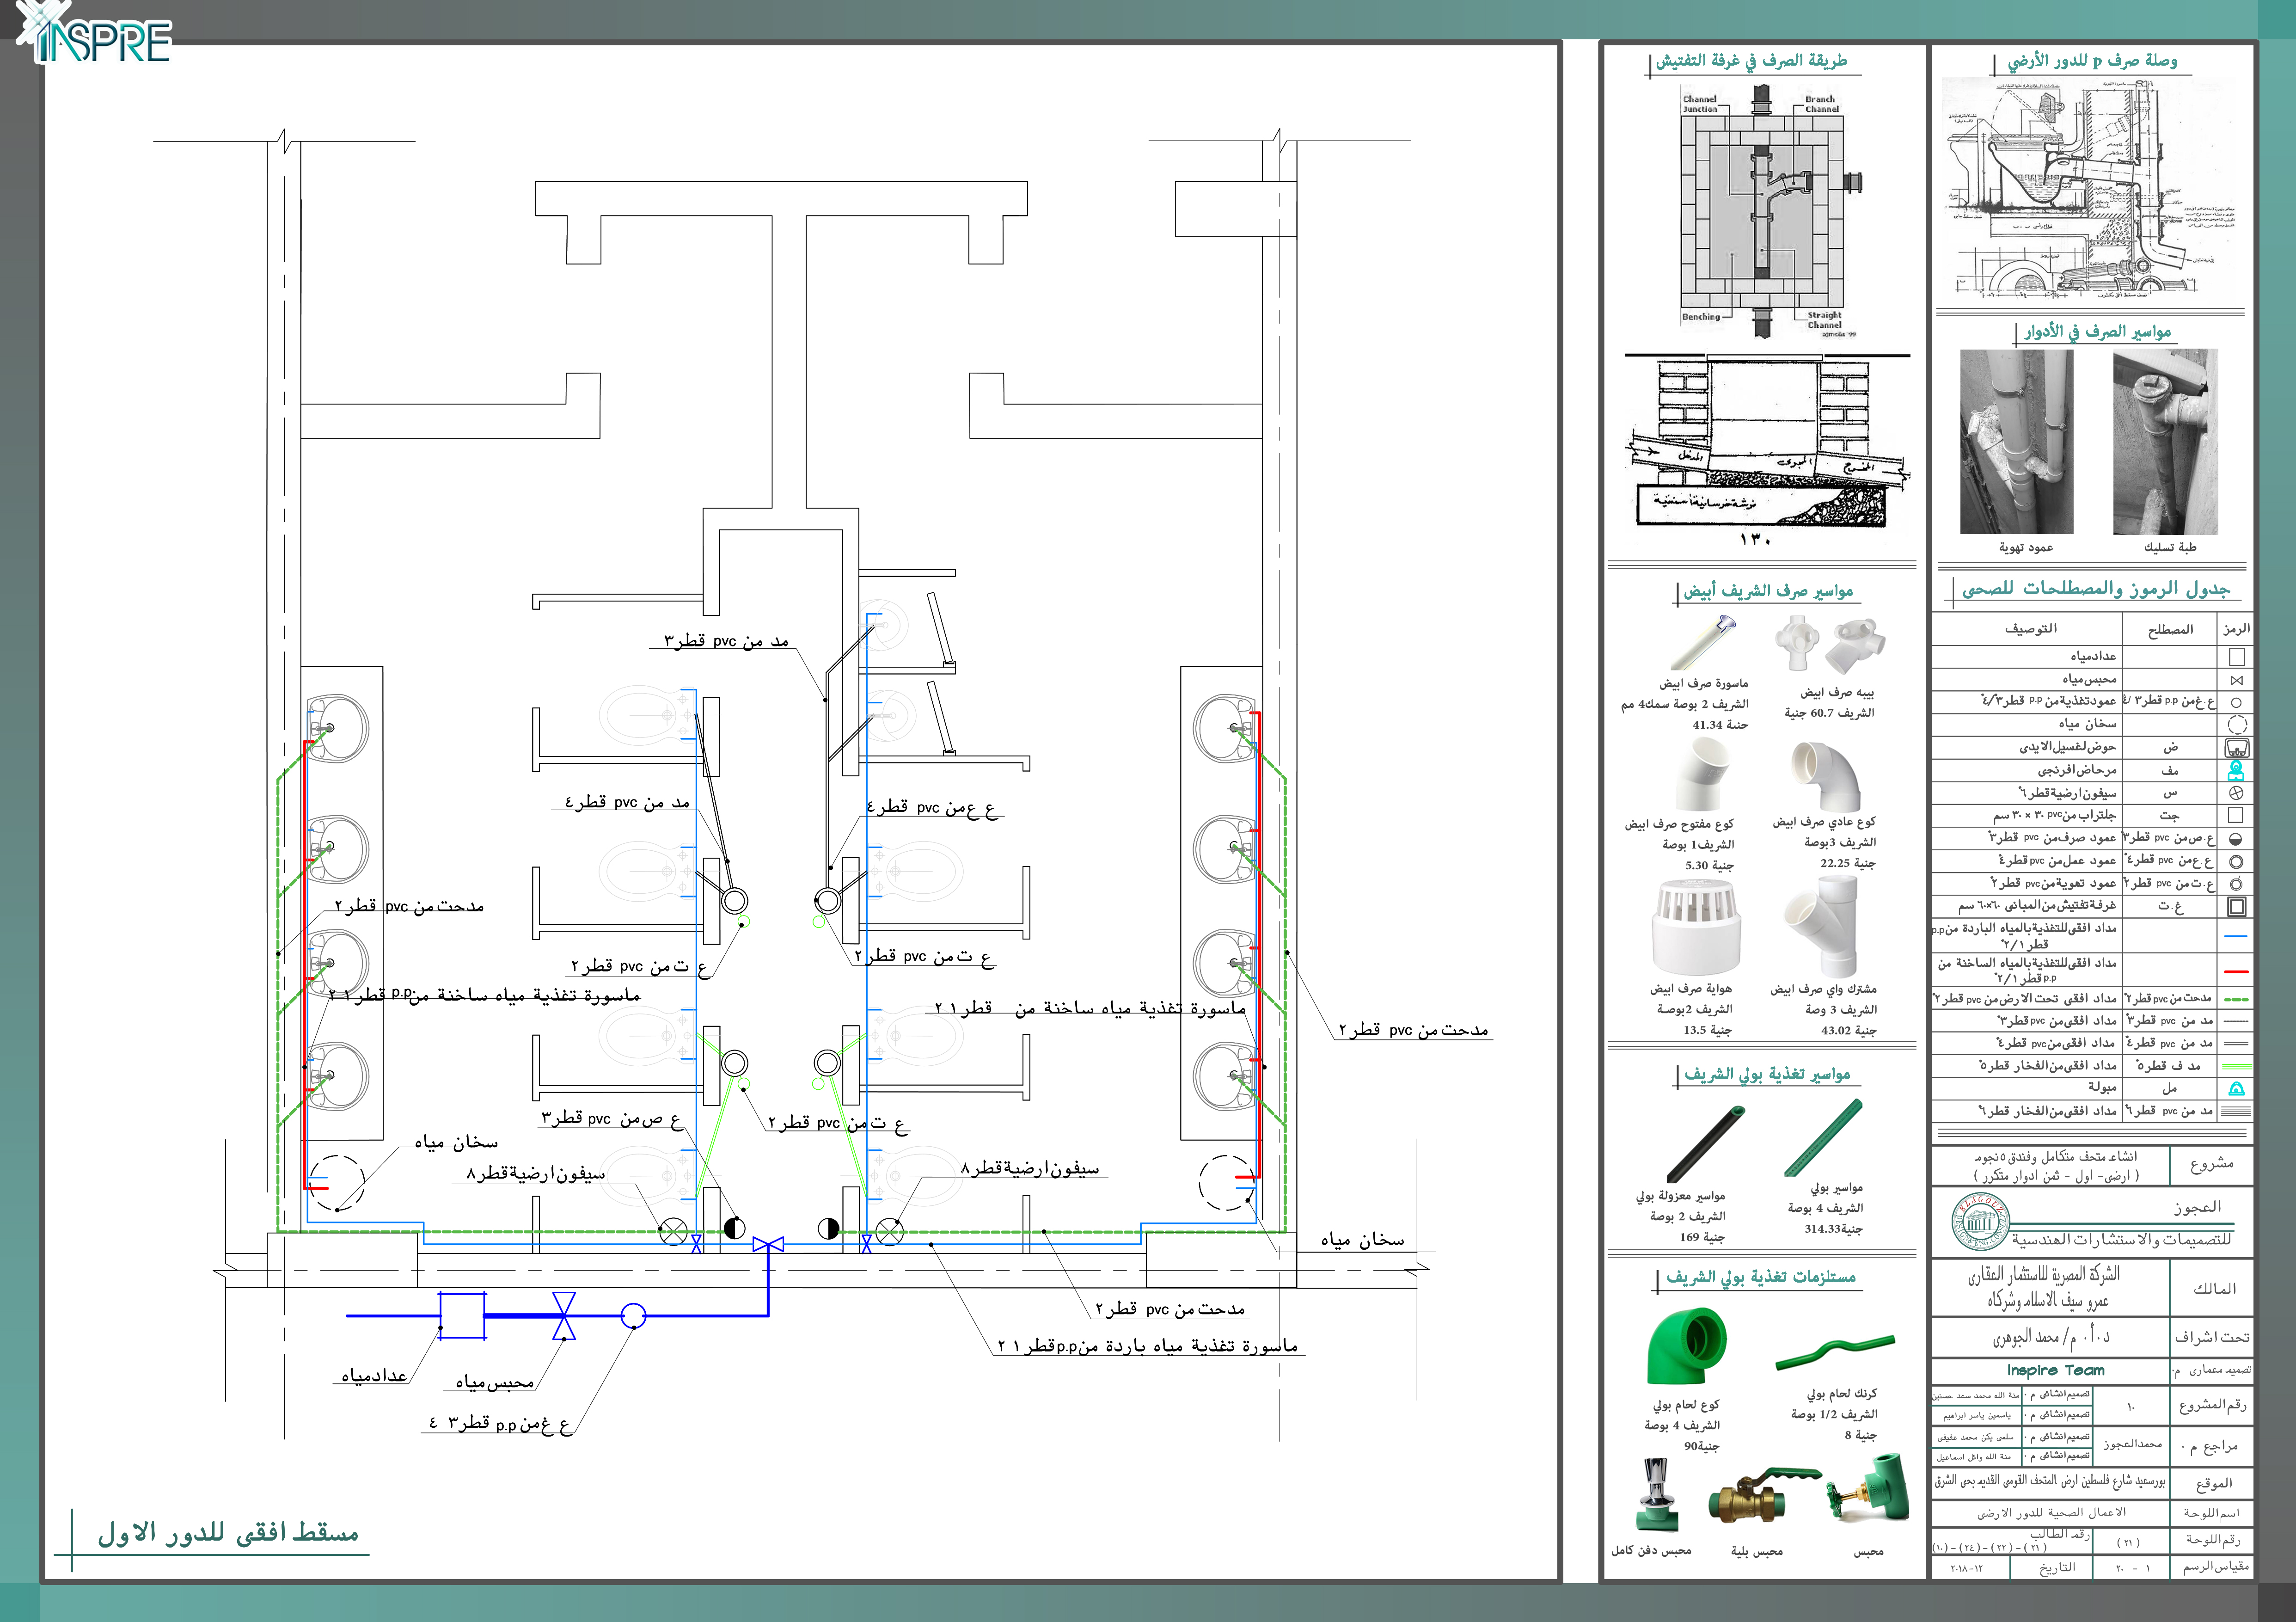2296x1622 pixels.
Task: Click the water meter square symbol in the legend
Action: pyautogui.click(x=2237, y=657)
